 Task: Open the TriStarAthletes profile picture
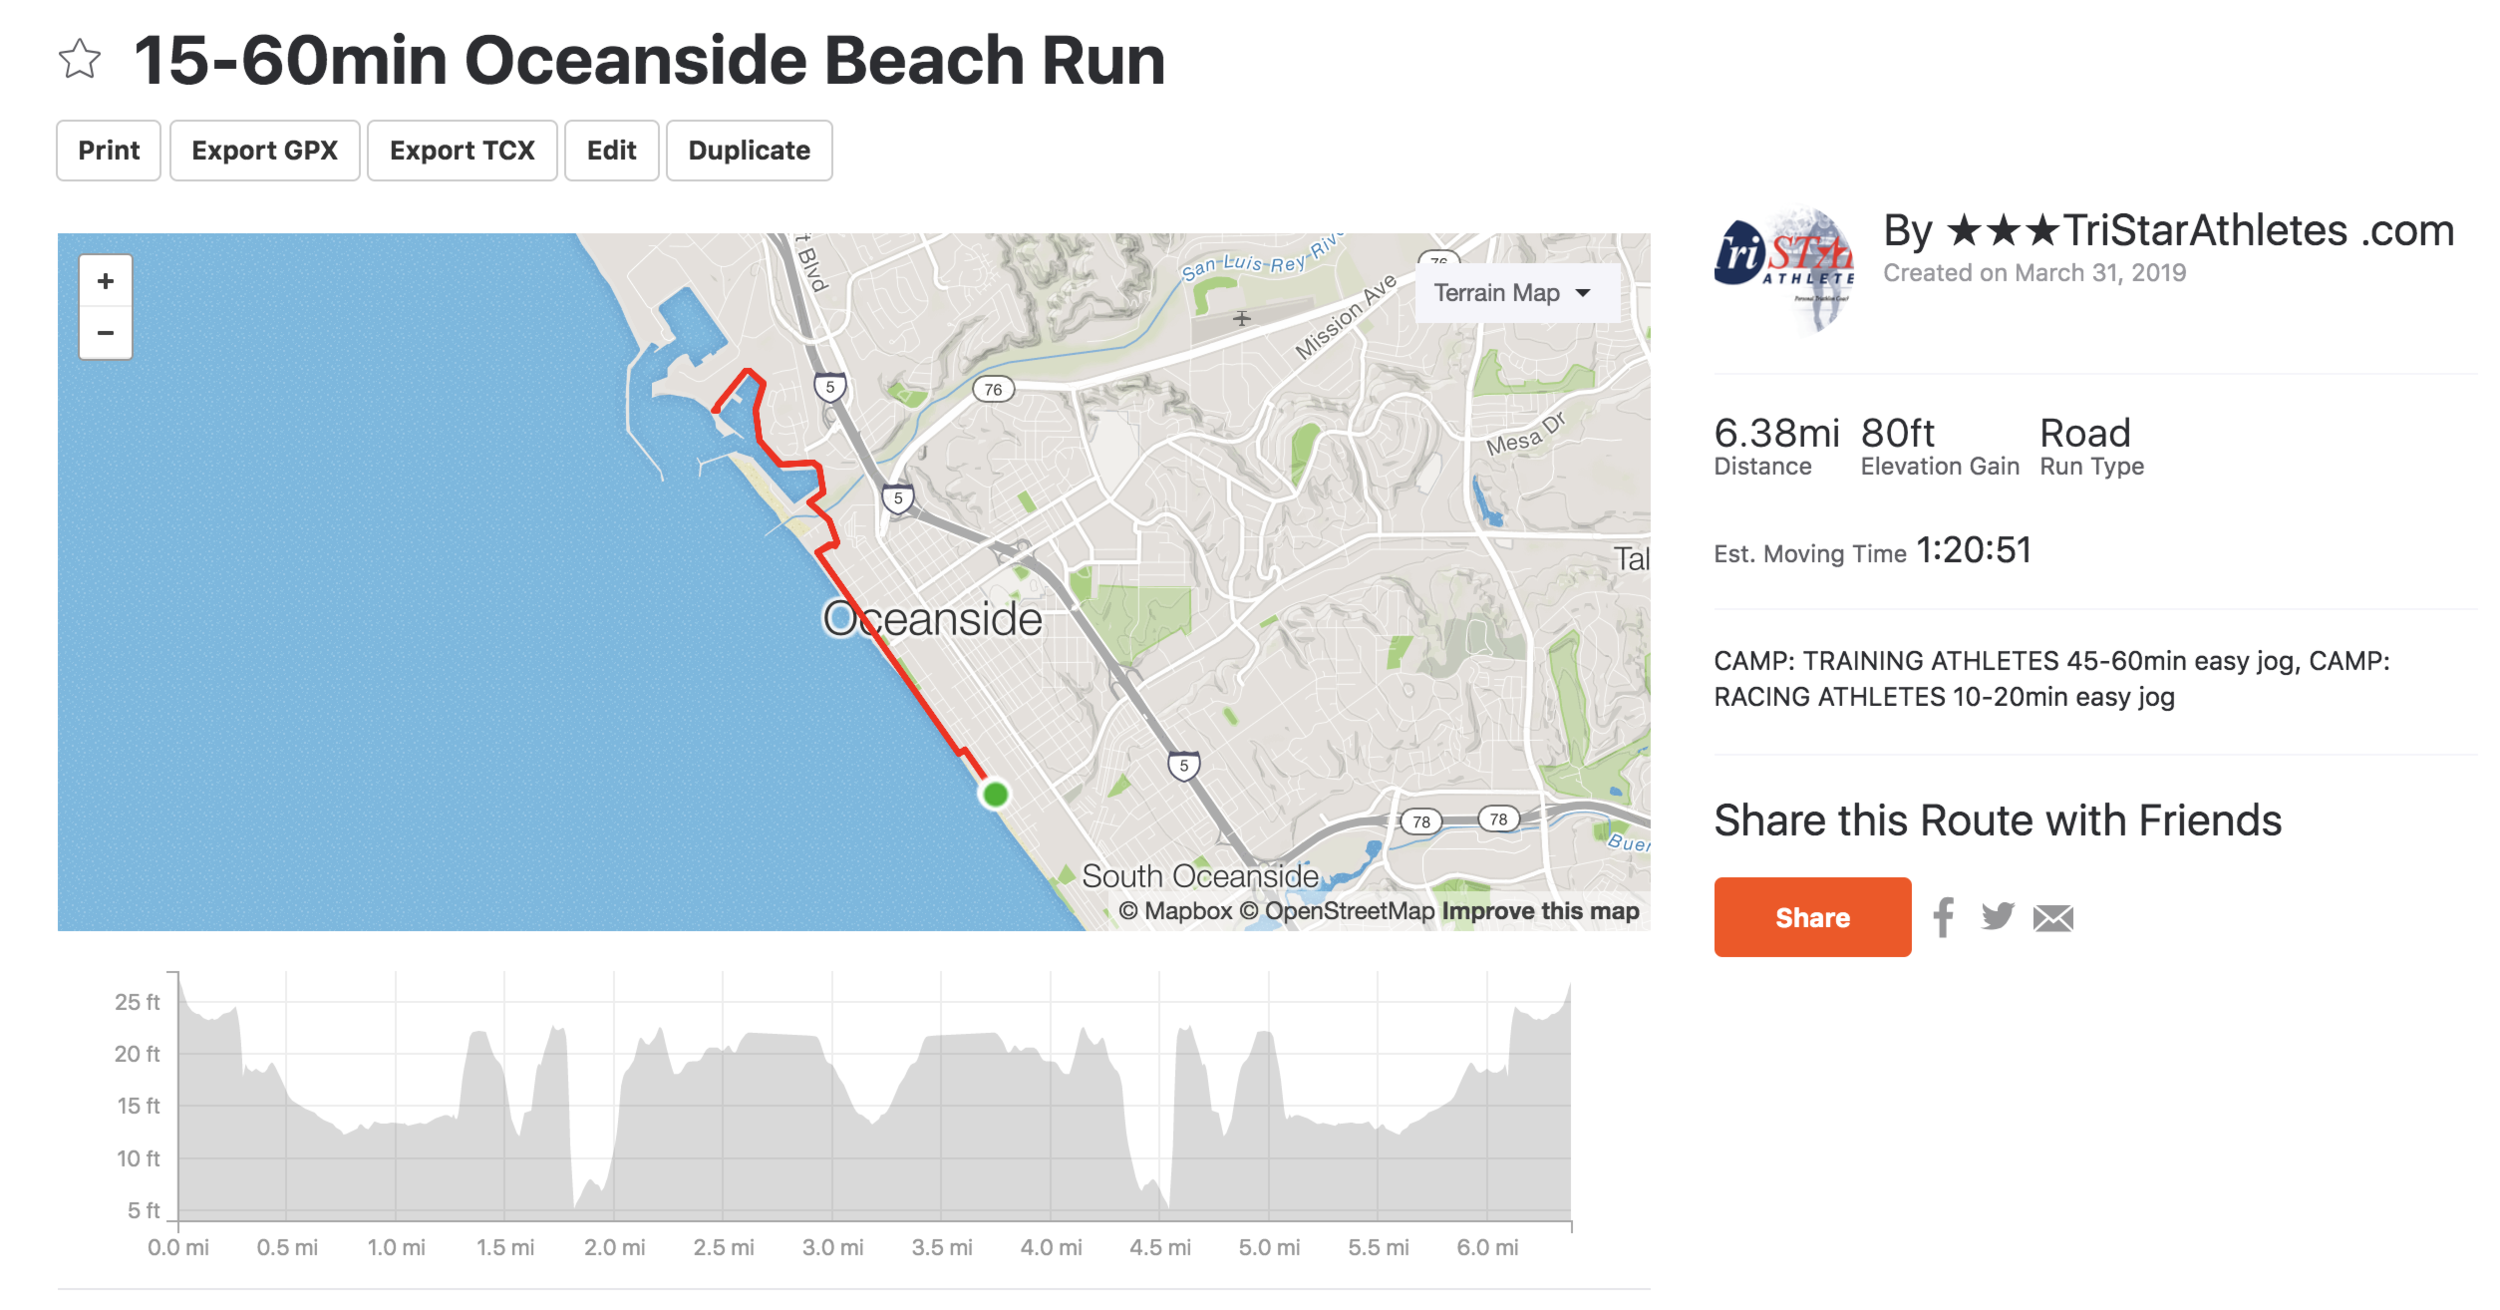click(x=1785, y=268)
